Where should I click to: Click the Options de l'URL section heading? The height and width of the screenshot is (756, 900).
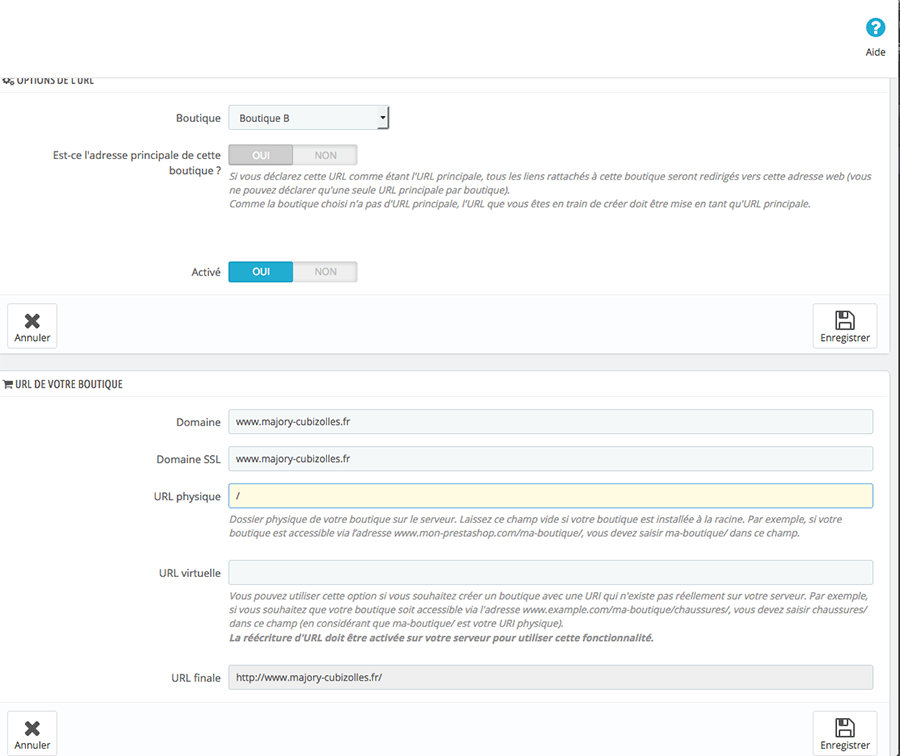pyautogui.click(x=55, y=80)
